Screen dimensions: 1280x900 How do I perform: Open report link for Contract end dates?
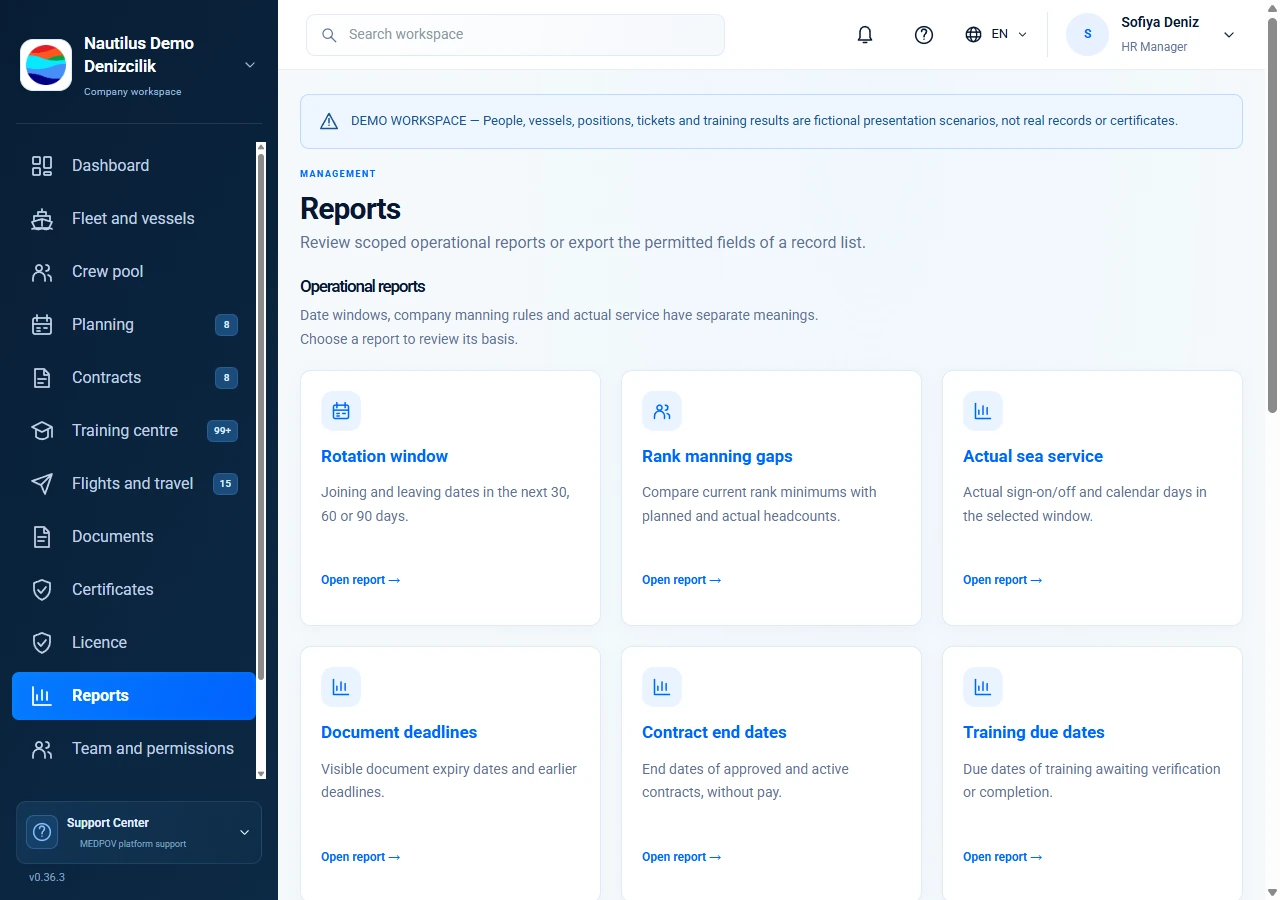click(x=681, y=857)
